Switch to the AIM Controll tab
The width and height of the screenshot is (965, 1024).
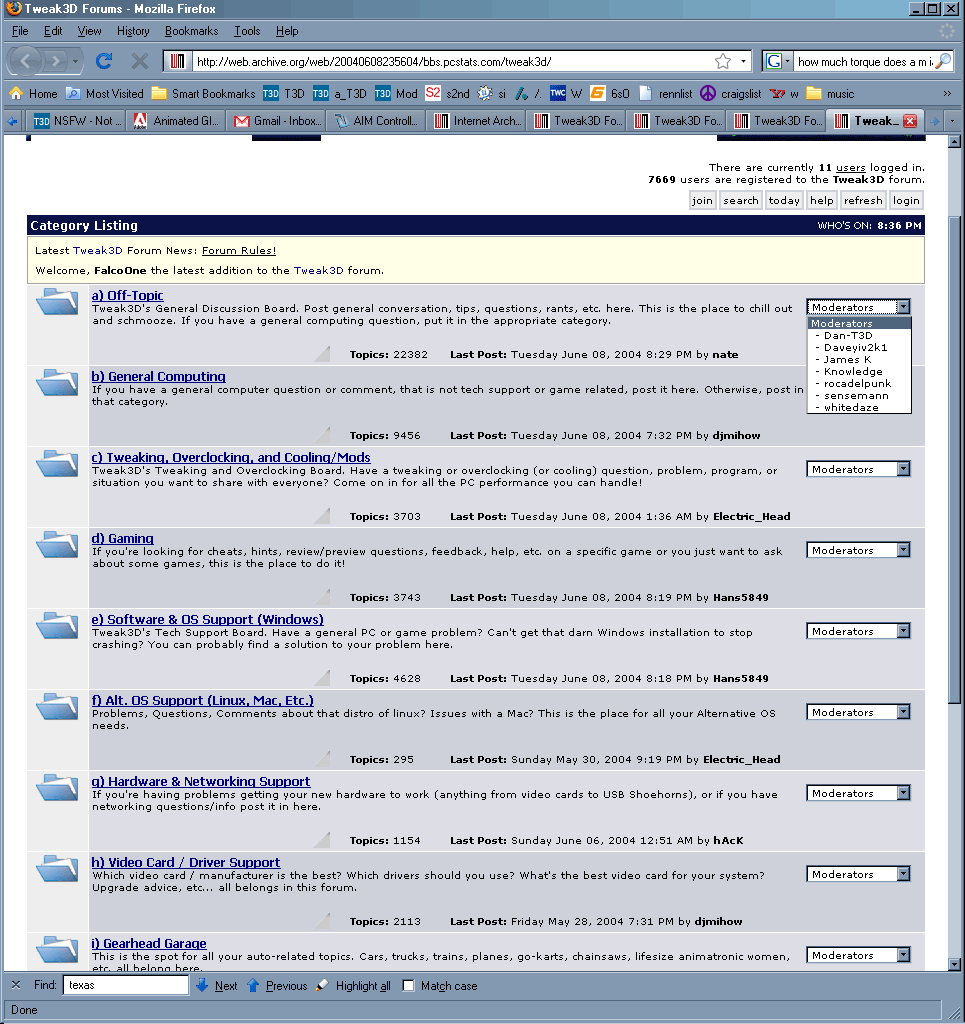(x=378, y=121)
